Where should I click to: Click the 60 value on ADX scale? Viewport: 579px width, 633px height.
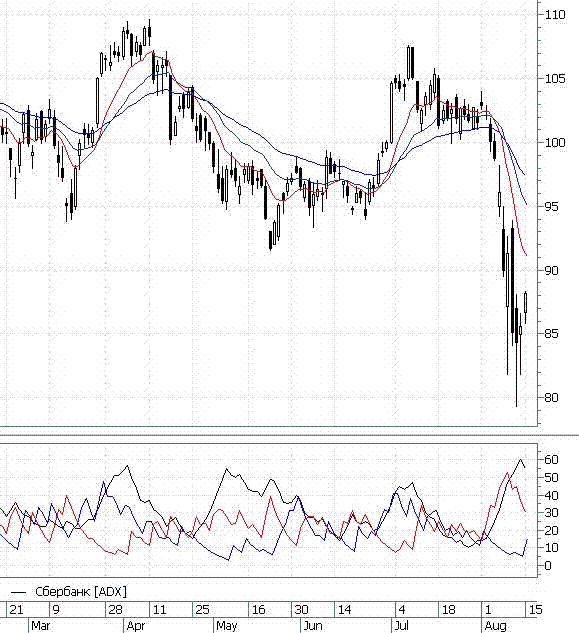tap(551, 459)
